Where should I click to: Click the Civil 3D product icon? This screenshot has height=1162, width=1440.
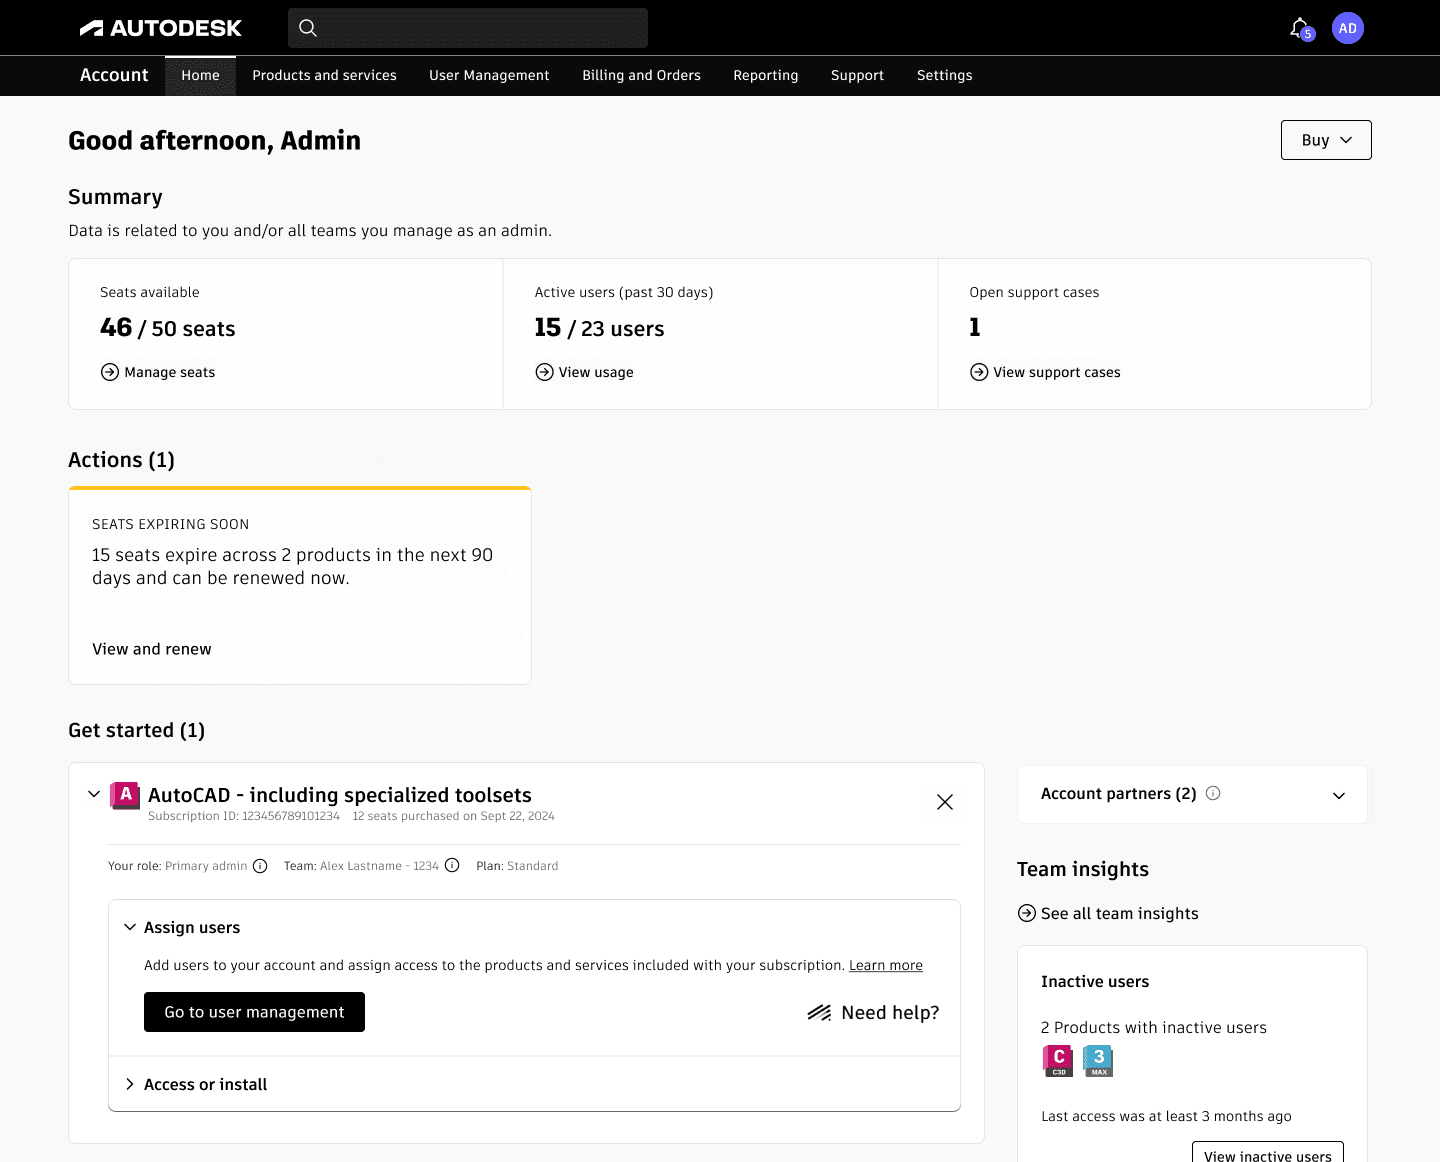click(1058, 1060)
